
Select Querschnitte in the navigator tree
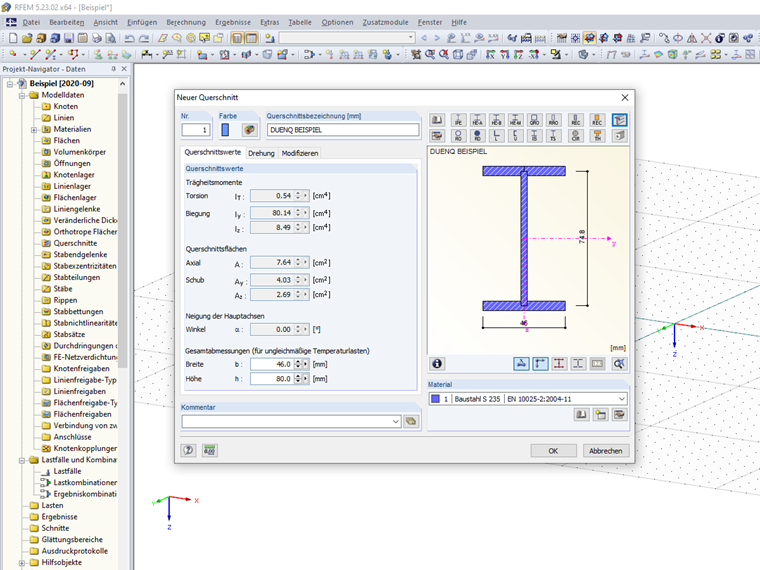(75, 243)
